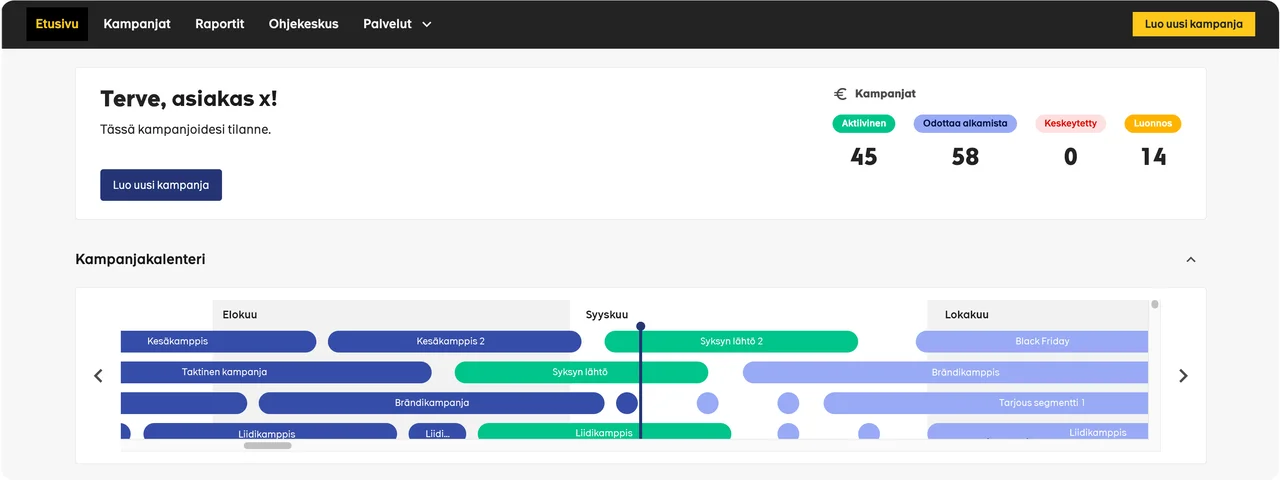Open the Syksyn lähtö 2 campaign bar
The width and height of the screenshot is (1280, 482).
click(x=731, y=342)
